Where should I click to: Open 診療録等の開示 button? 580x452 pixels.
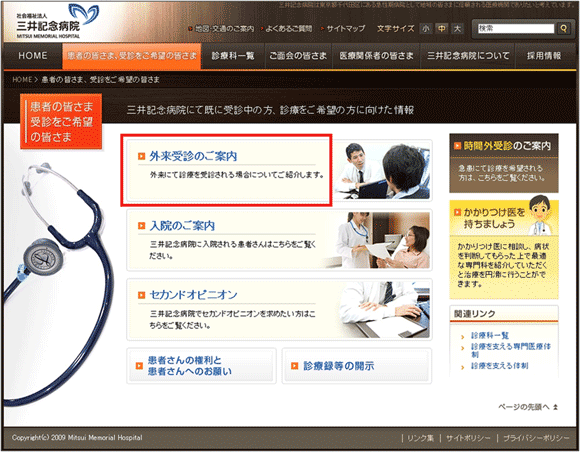point(357,366)
